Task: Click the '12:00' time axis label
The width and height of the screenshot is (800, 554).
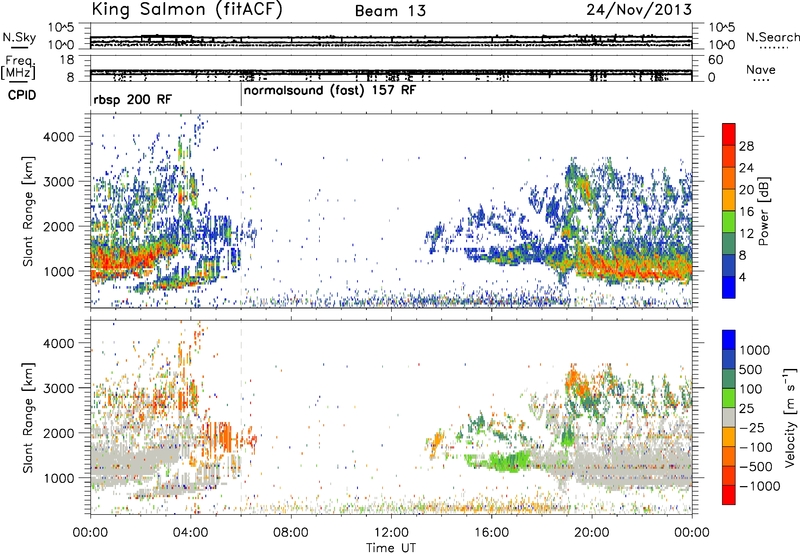Action: (391, 533)
